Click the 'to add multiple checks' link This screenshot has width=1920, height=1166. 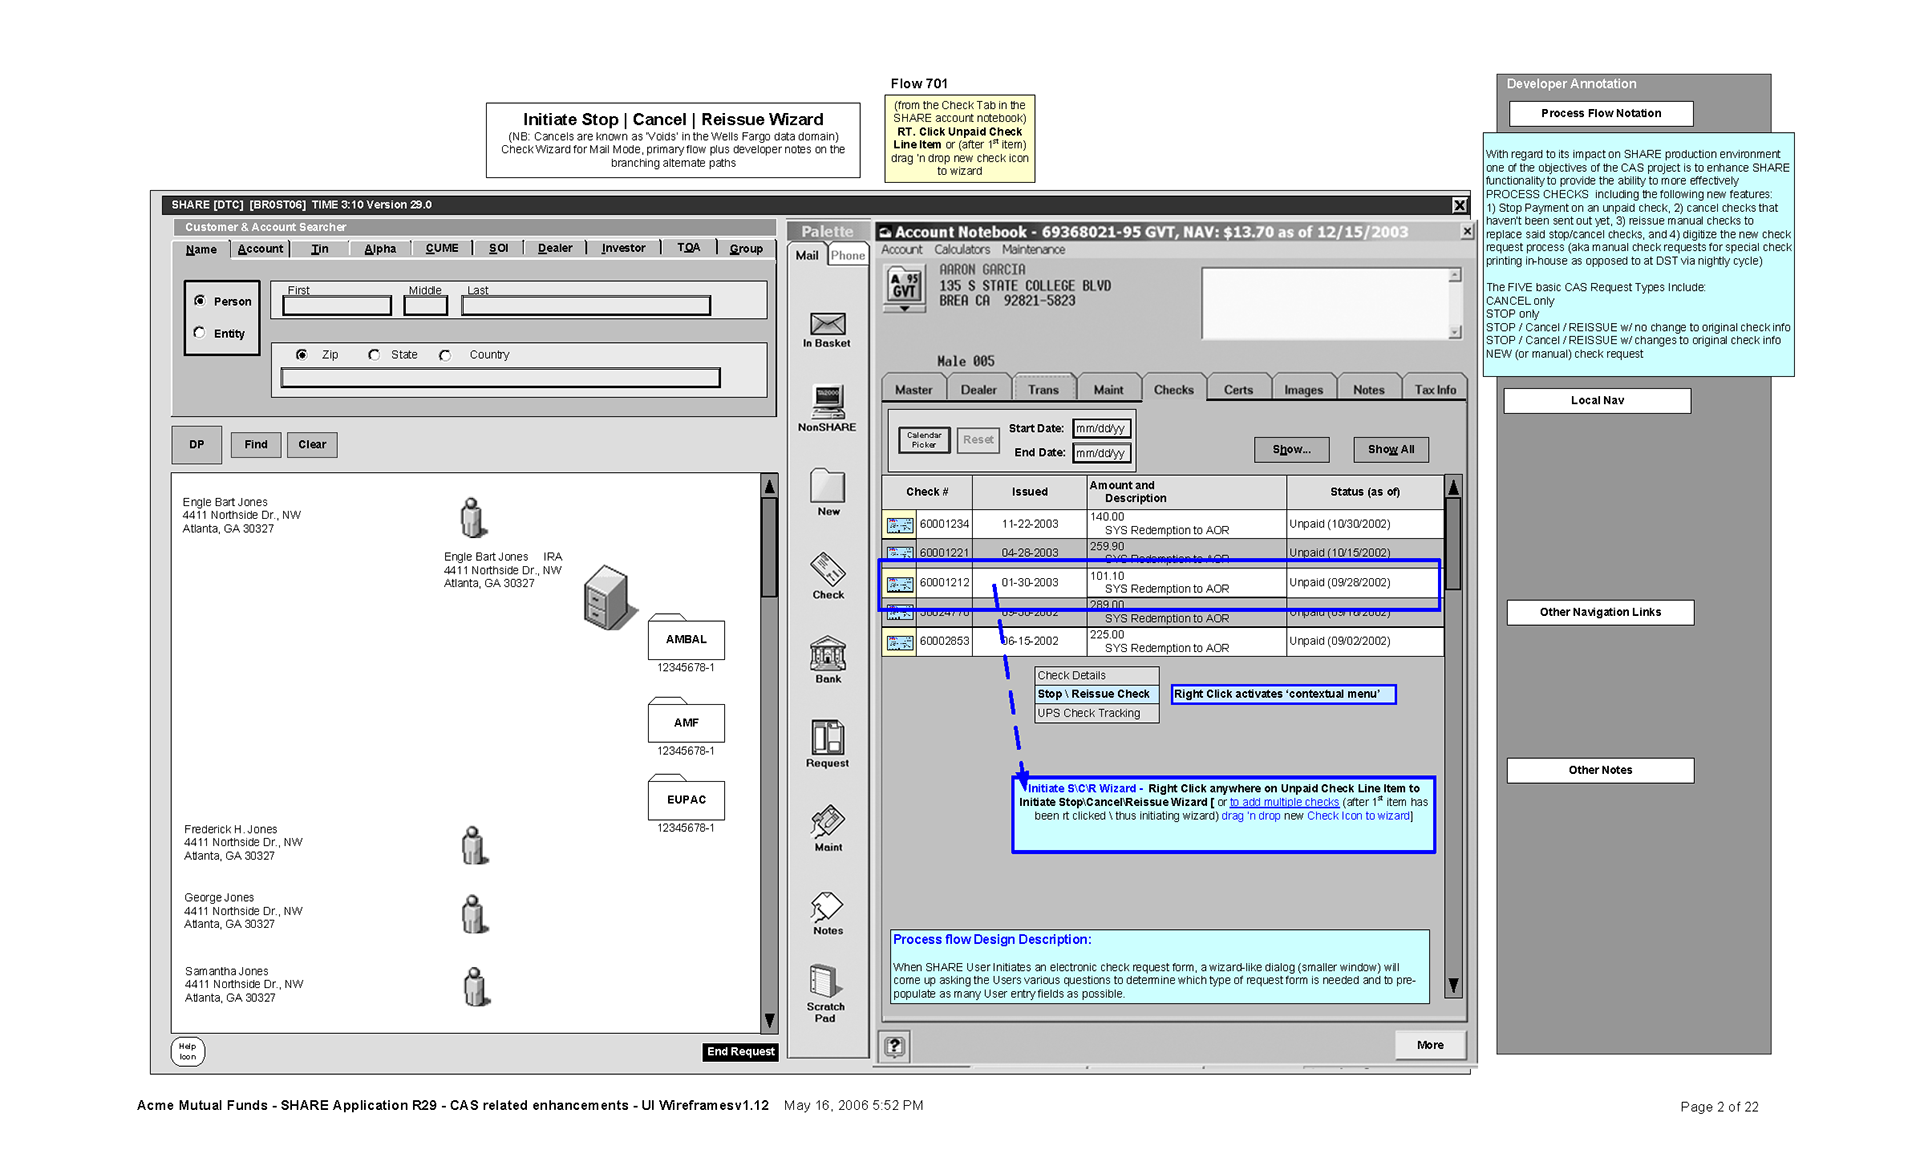[1284, 802]
